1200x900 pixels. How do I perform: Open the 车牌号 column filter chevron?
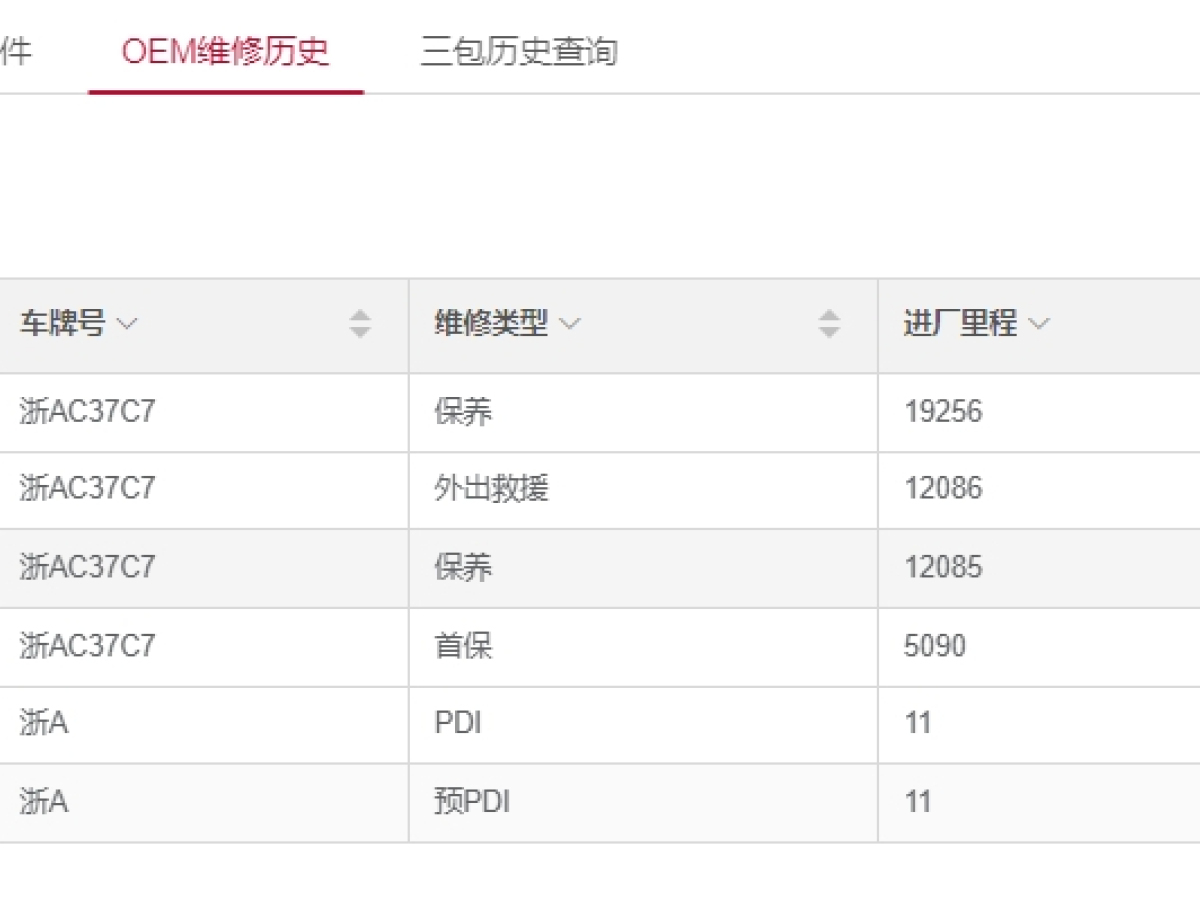coord(127,324)
